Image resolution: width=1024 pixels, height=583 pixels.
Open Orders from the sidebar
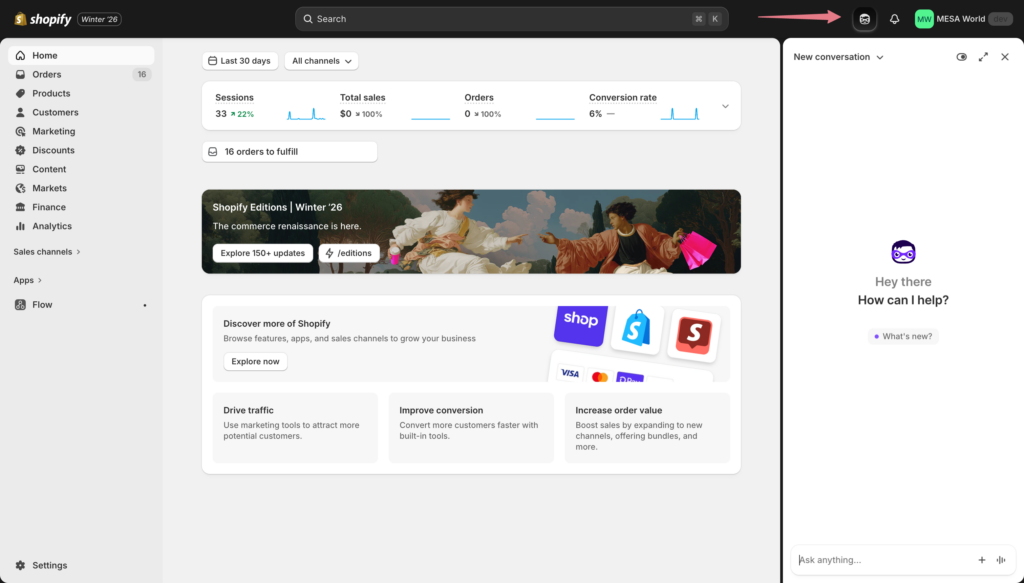(47, 74)
